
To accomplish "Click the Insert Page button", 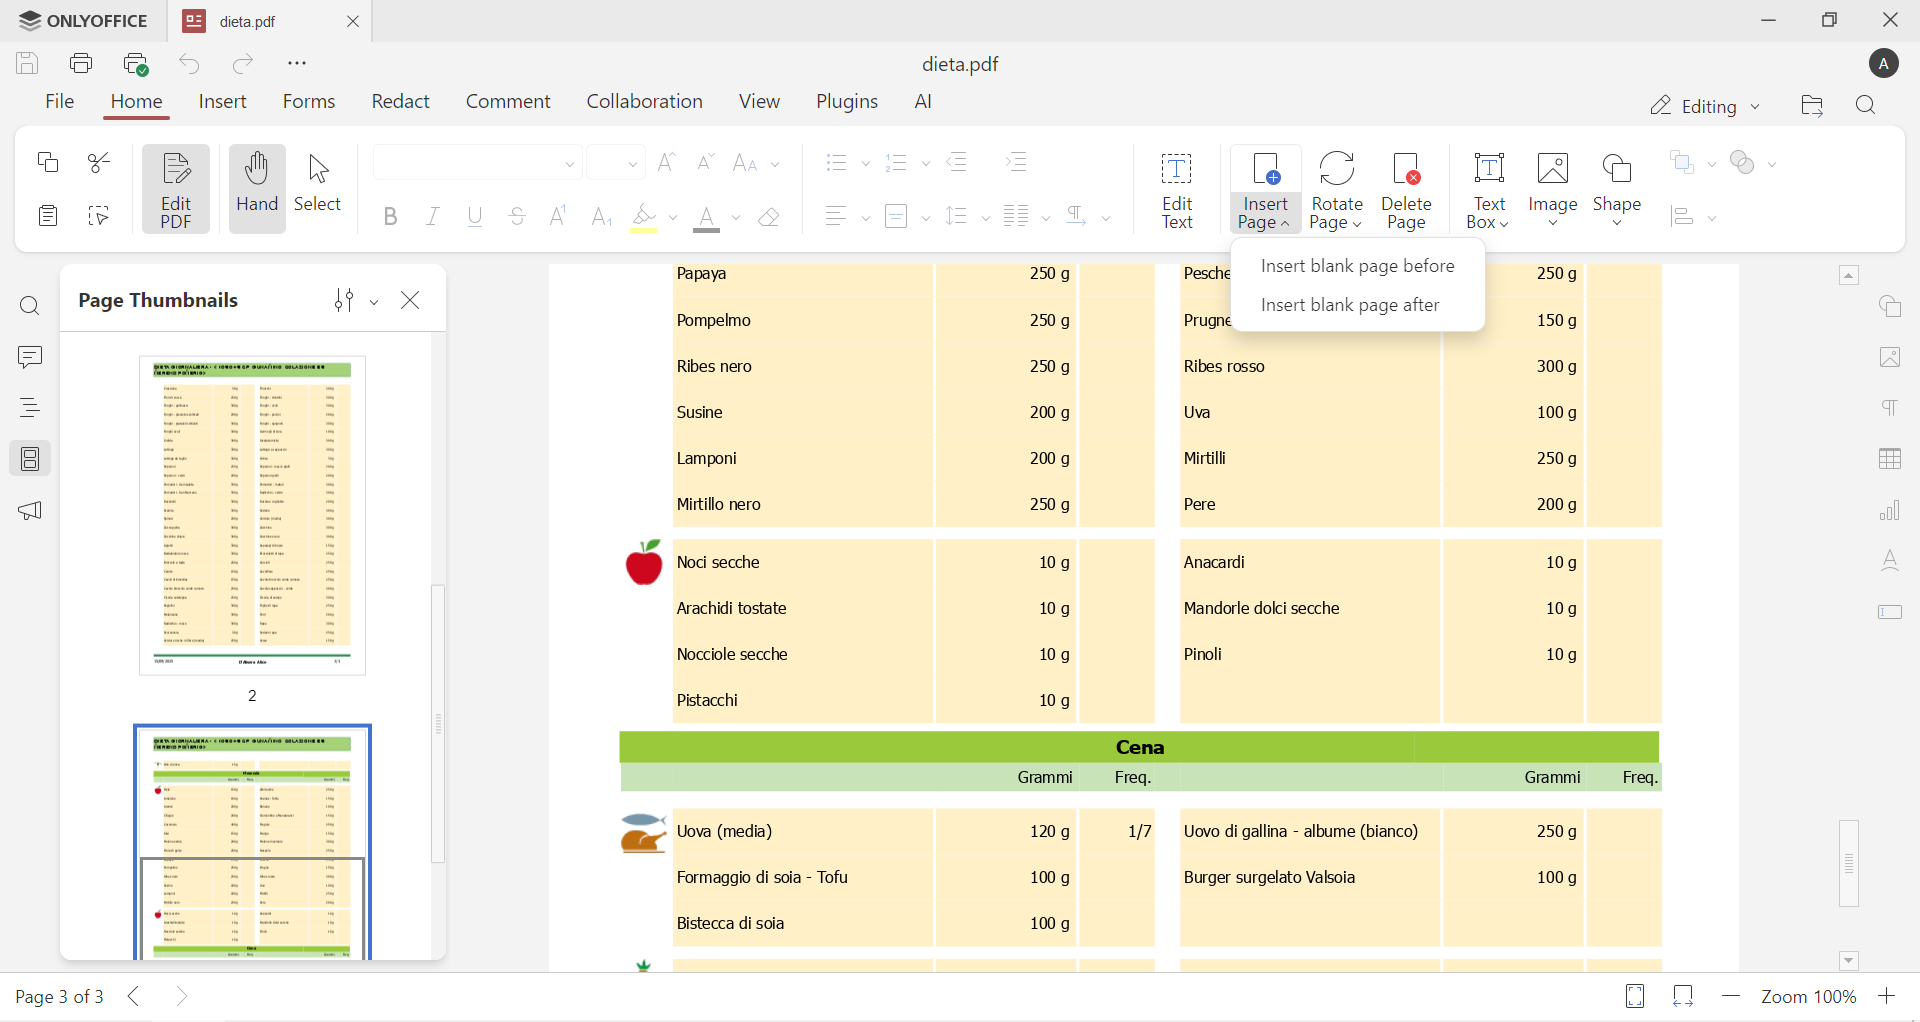I will 1265,188.
